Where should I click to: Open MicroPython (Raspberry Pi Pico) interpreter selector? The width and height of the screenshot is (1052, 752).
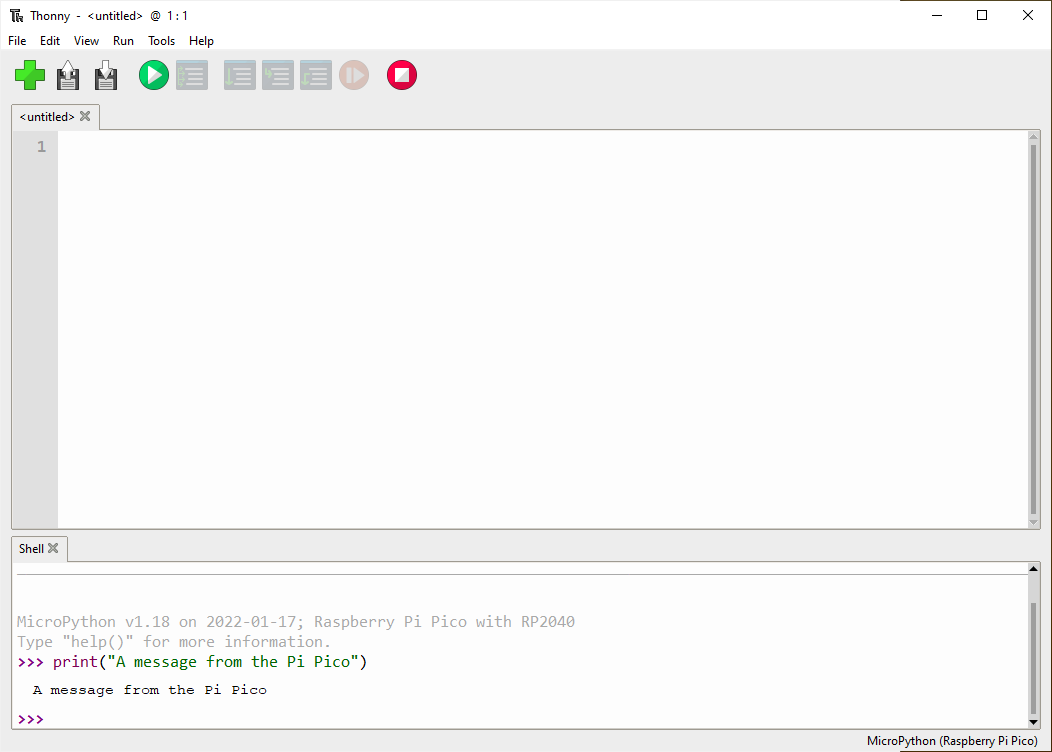[952, 741]
